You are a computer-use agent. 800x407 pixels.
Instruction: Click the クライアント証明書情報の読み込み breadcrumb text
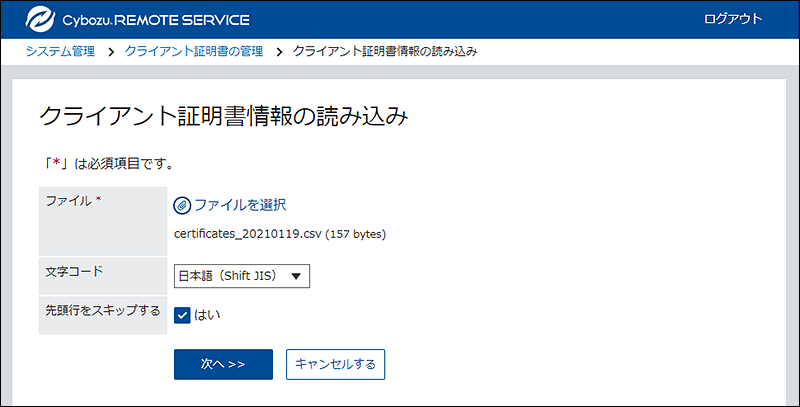pyautogui.click(x=385, y=52)
